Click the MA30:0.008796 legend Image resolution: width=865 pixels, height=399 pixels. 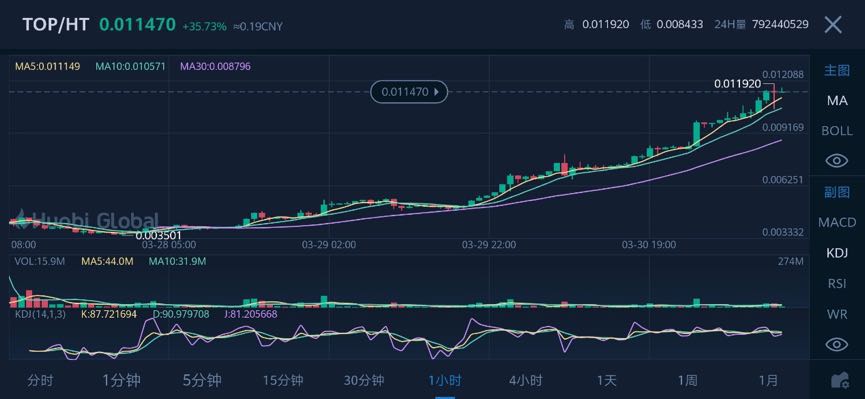point(215,66)
